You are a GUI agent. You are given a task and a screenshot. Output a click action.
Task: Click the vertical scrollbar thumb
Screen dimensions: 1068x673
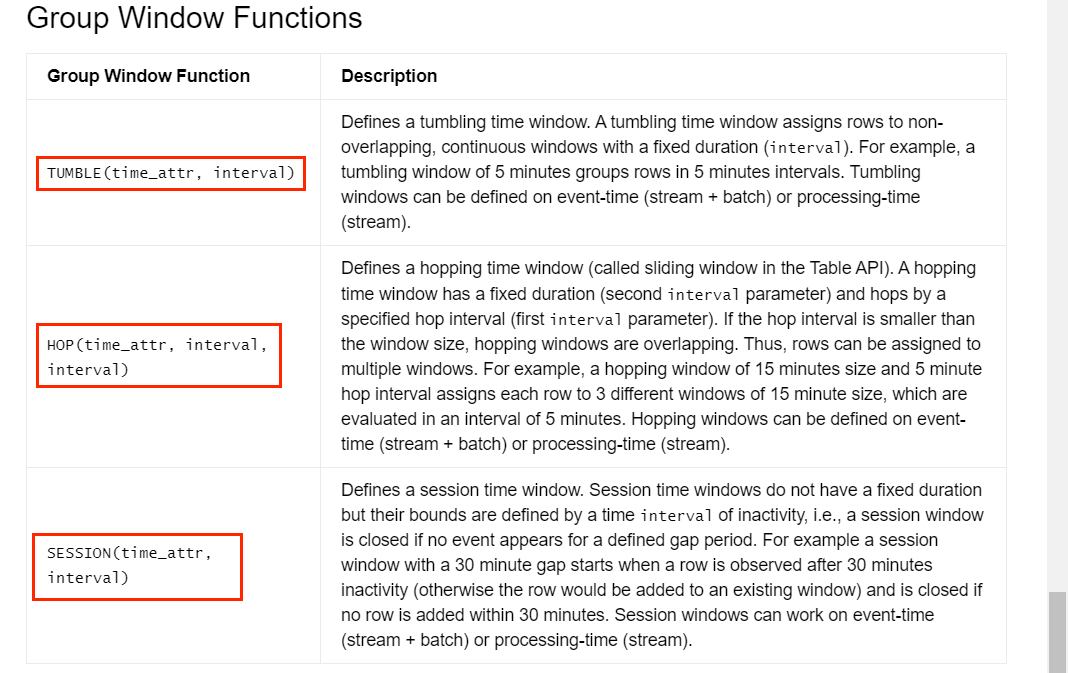[1058, 632]
